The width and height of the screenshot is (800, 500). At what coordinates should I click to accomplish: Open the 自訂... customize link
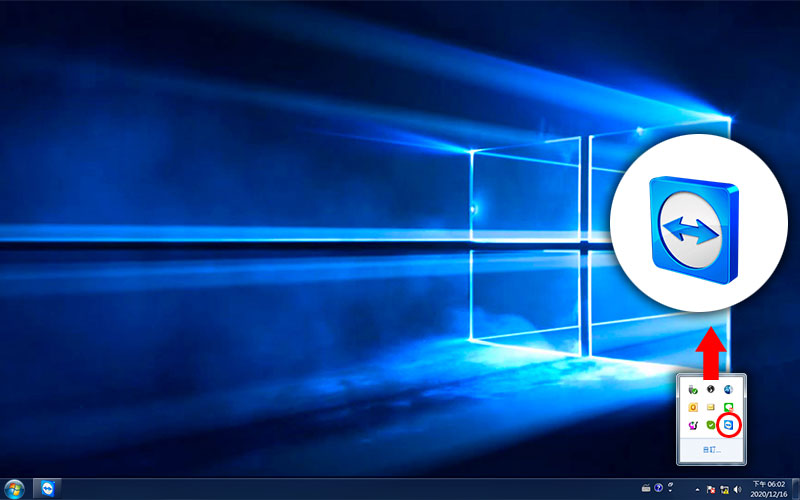pyautogui.click(x=712, y=450)
